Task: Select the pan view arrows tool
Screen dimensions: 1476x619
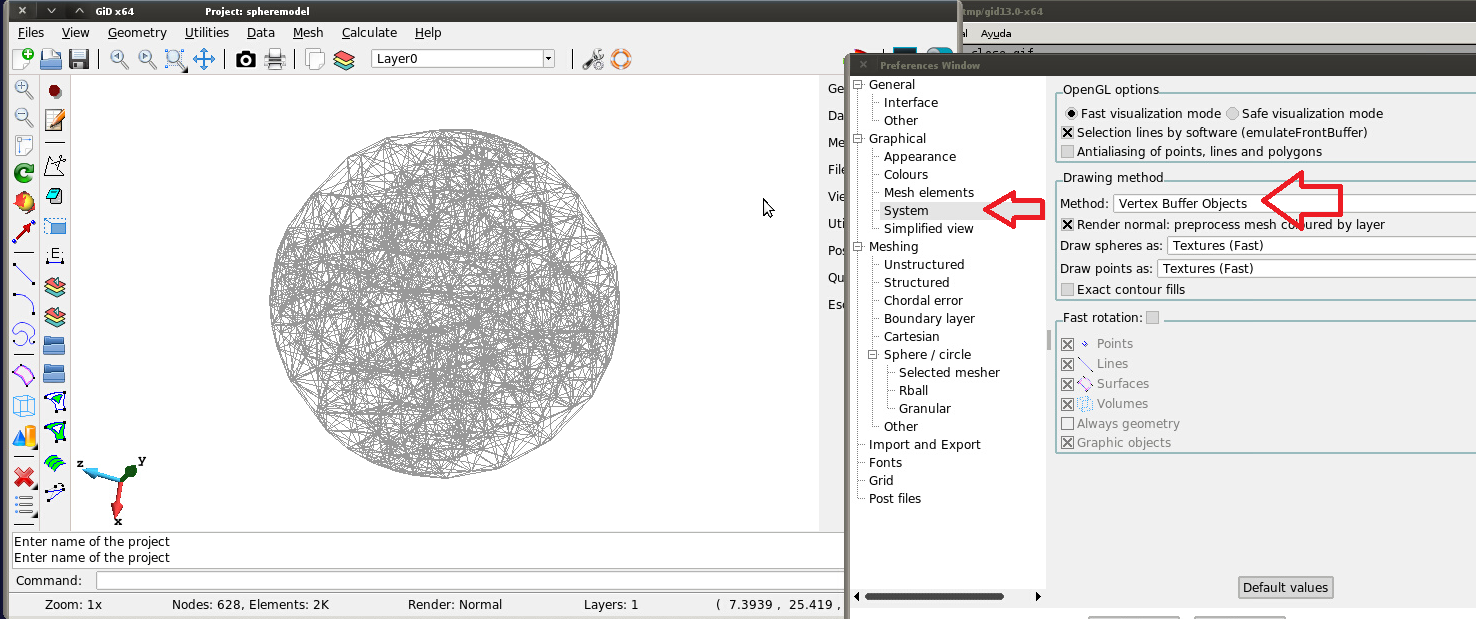Action: coord(204,59)
